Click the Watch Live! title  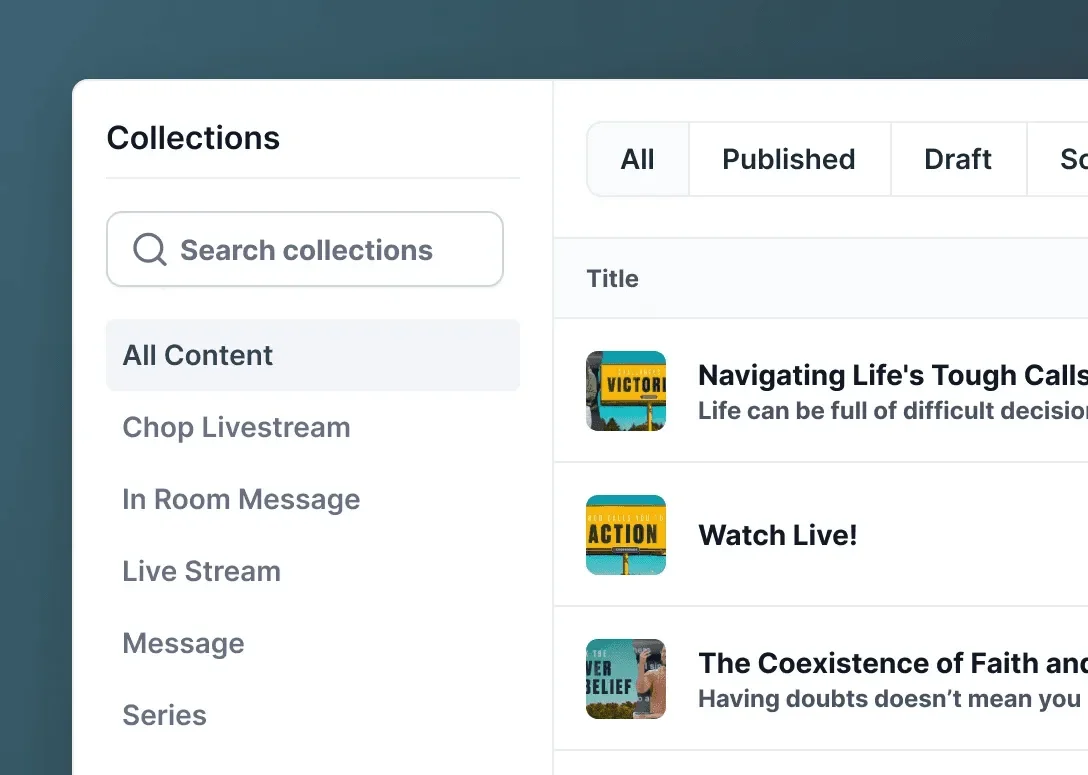coord(778,535)
